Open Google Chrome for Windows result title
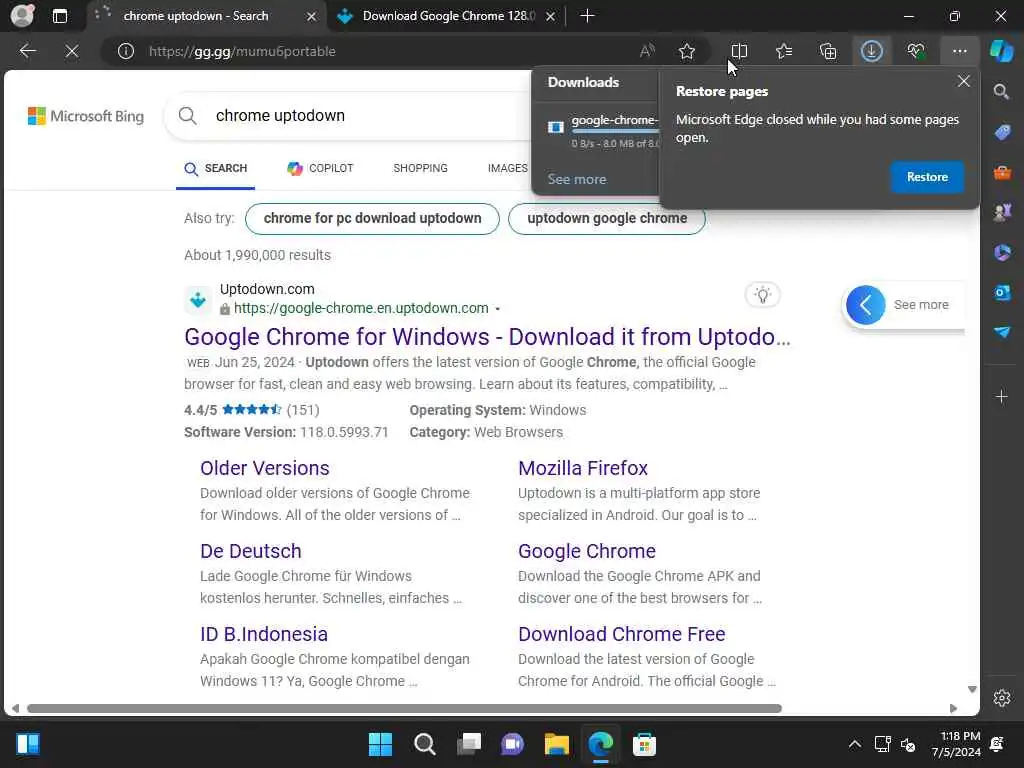1024x768 pixels. [x=487, y=337]
